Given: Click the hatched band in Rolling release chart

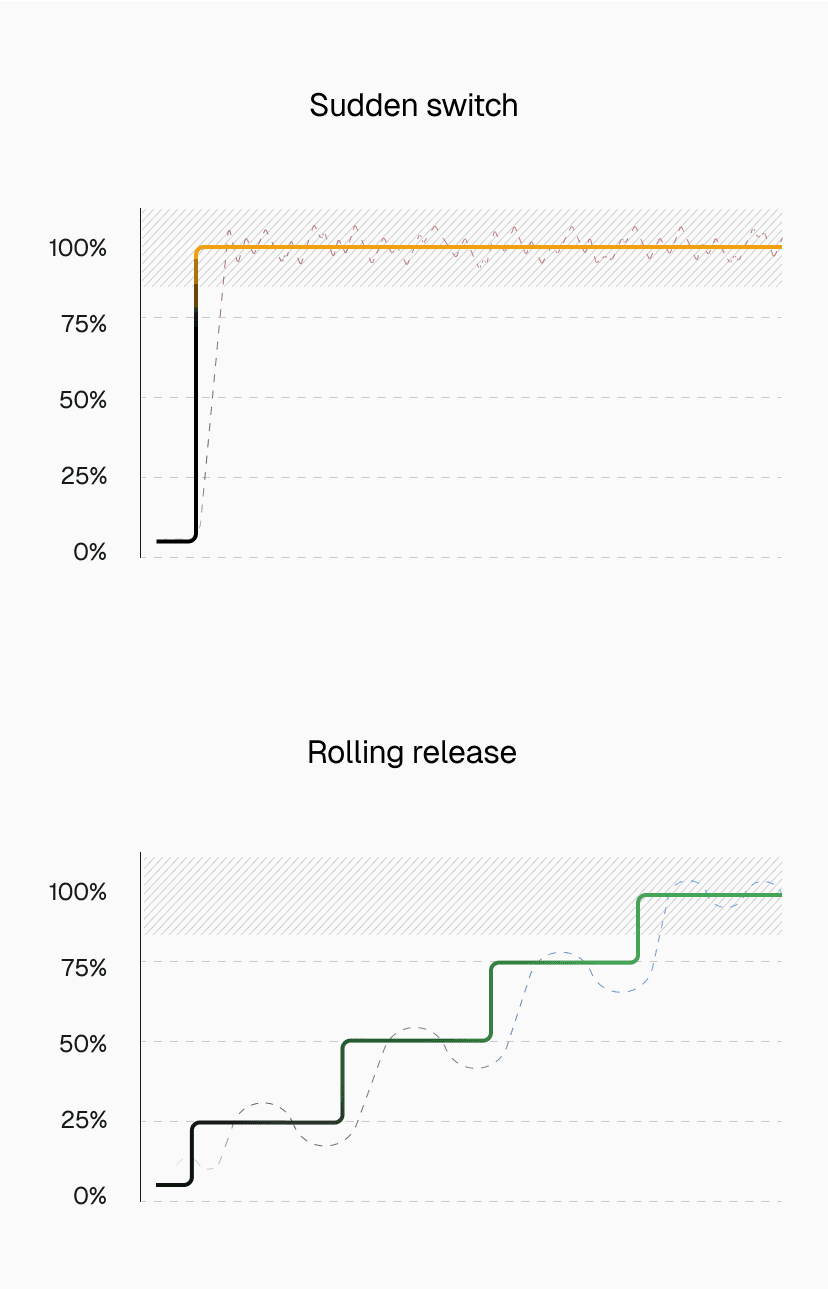Looking at the screenshot, I should click(x=400, y=900).
